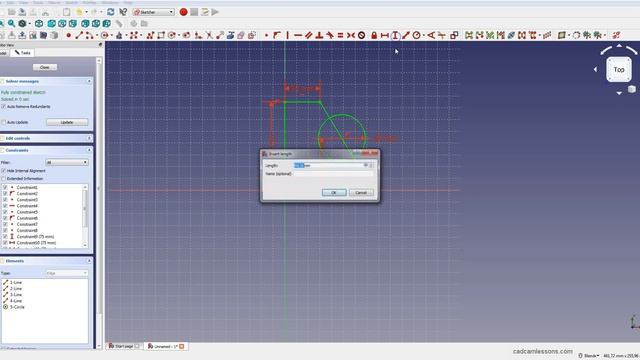This screenshot has height=360, width=640.
Task: Uncheck the Constraint1 checkbox
Action: tap(5, 187)
